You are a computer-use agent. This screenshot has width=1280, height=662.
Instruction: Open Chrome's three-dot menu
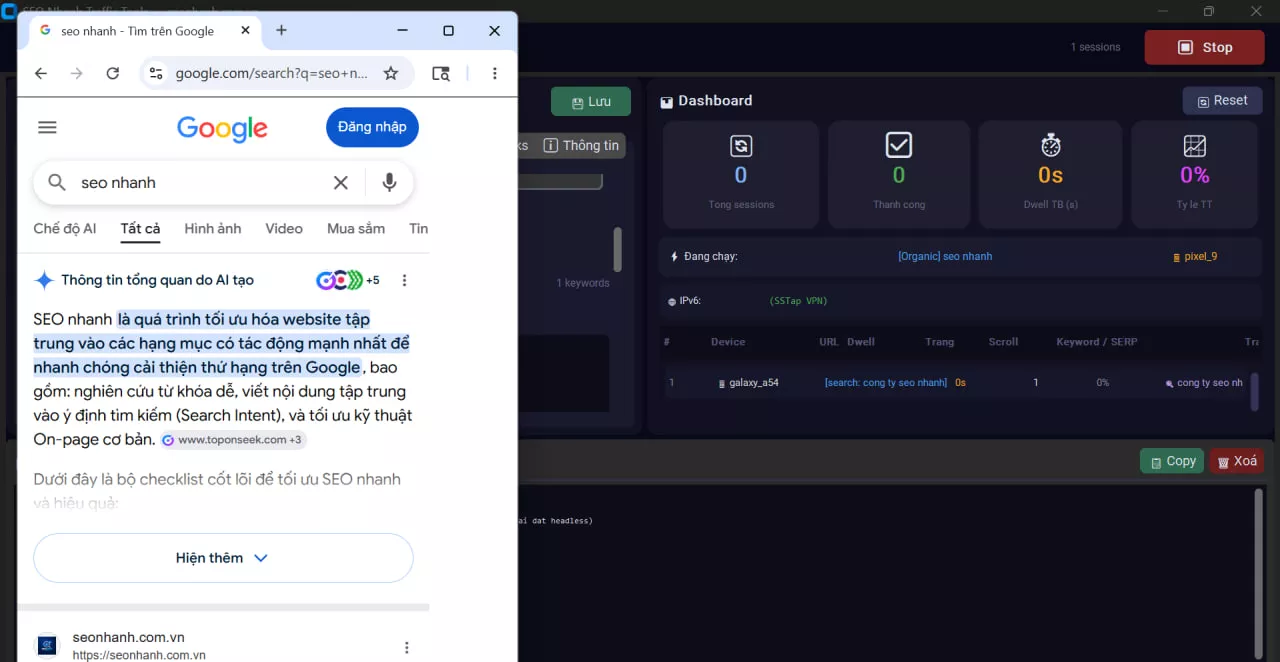(x=495, y=73)
